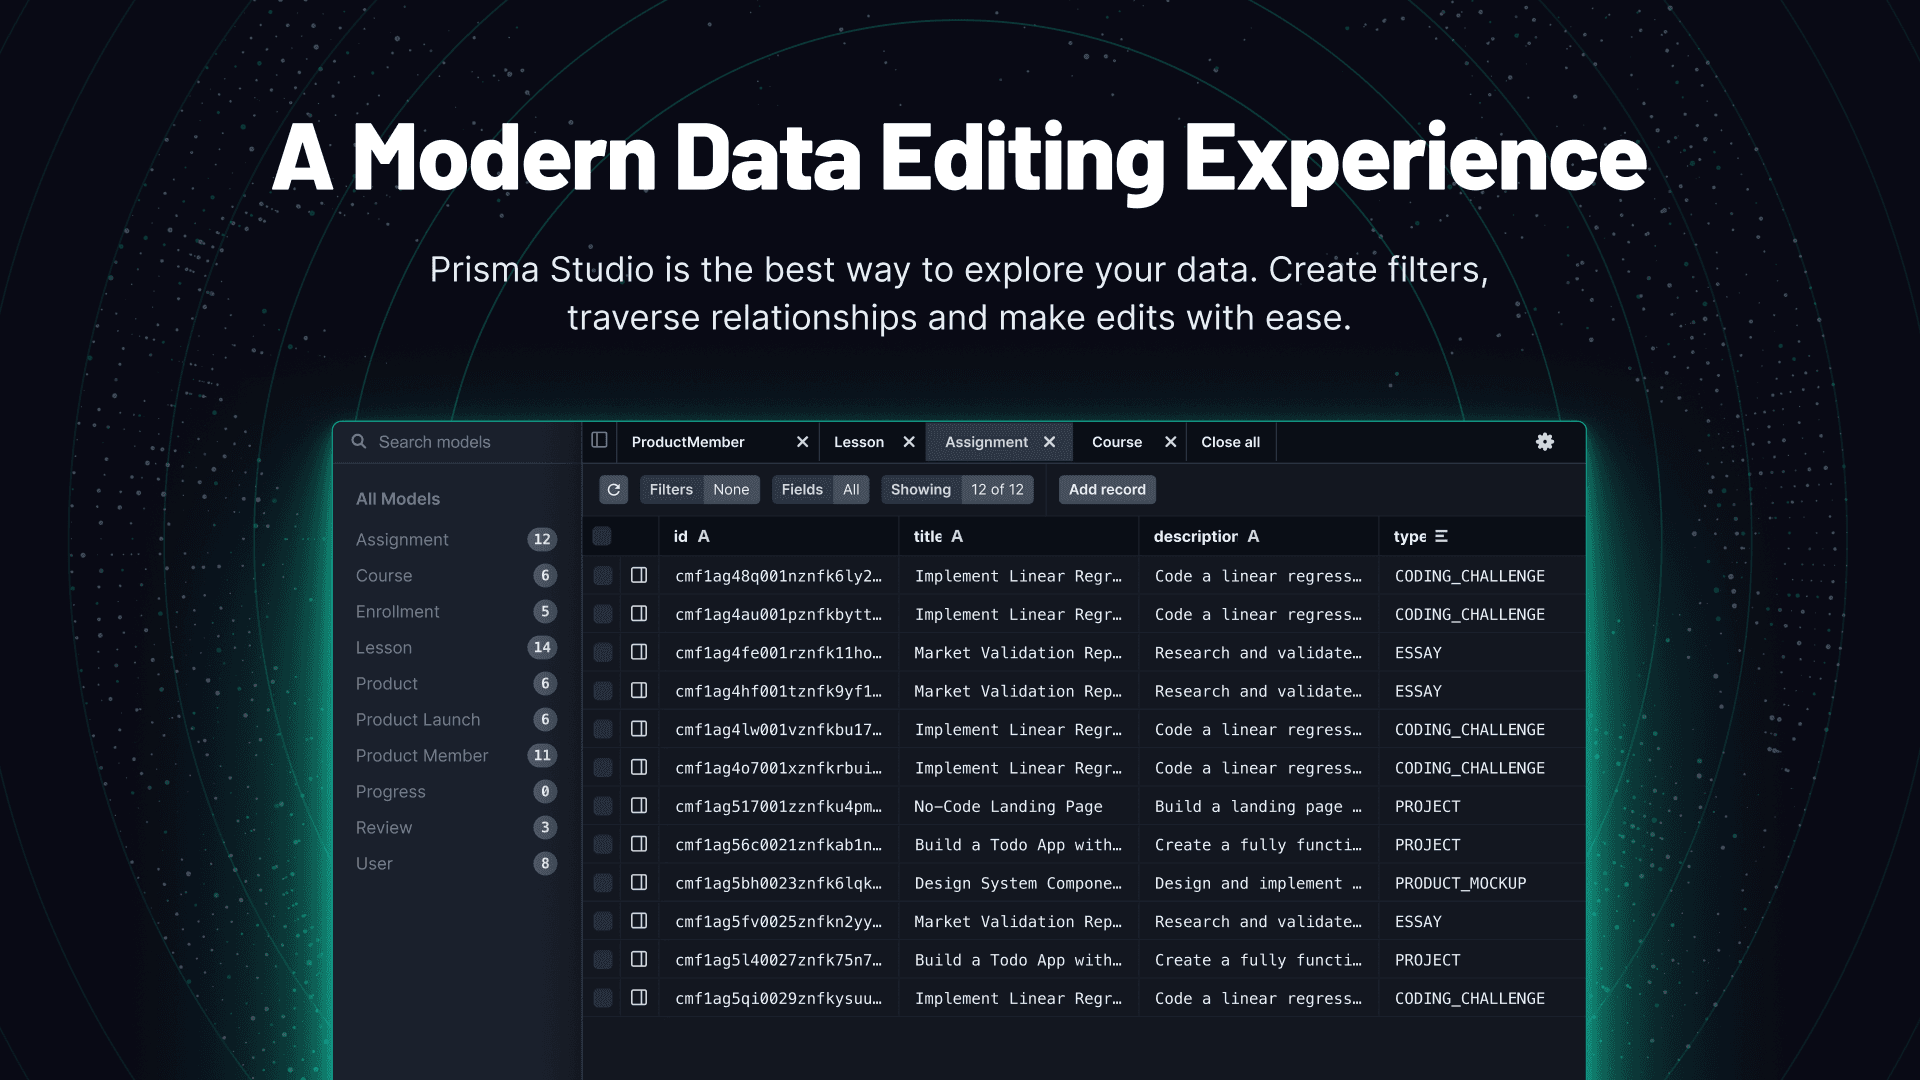Switch to the ProductMember tab
The width and height of the screenshot is (1920, 1080).
tap(688, 442)
